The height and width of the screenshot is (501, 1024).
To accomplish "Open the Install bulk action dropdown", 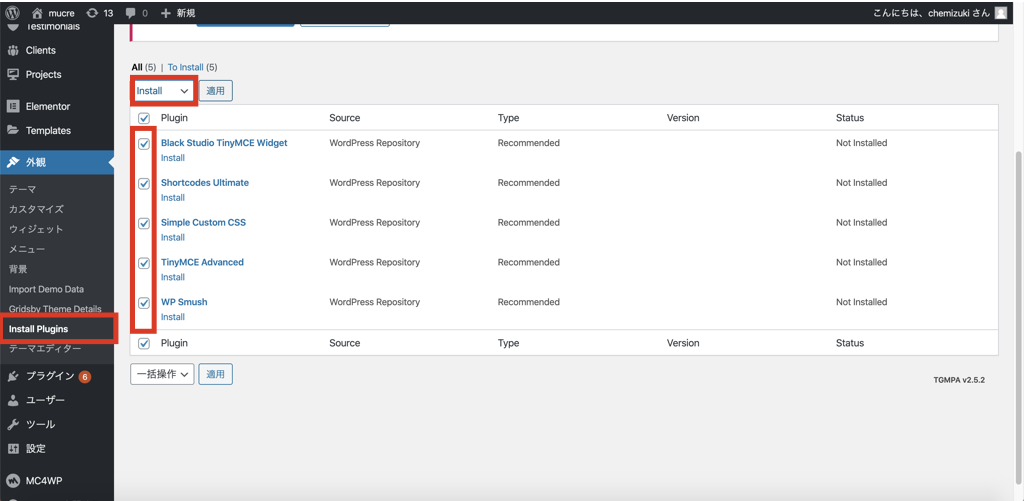I will pyautogui.click(x=162, y=91).
